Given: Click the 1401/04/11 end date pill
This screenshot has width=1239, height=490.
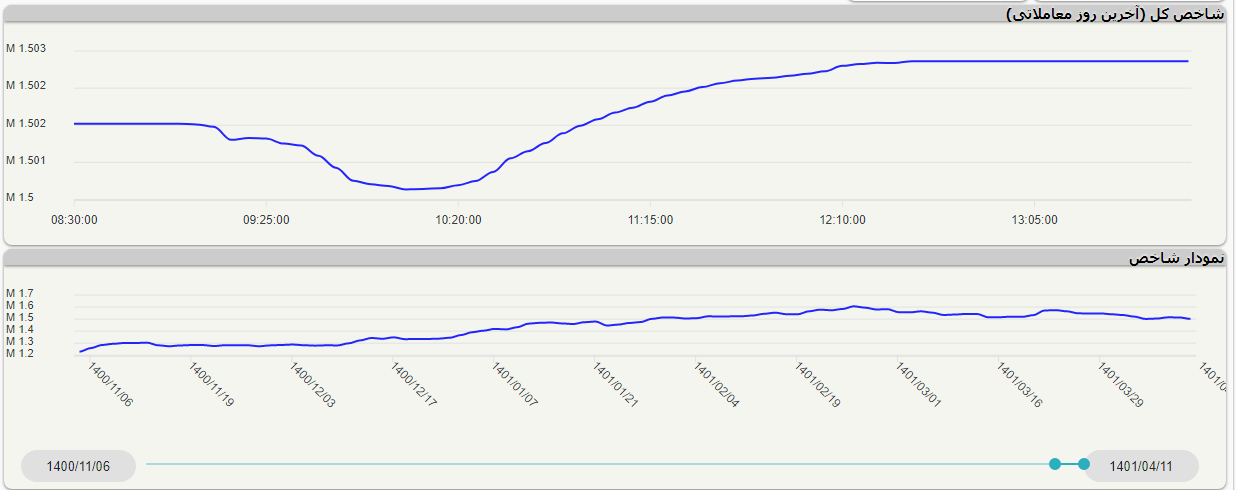Looking at the screenshot, I should 1141,466.
